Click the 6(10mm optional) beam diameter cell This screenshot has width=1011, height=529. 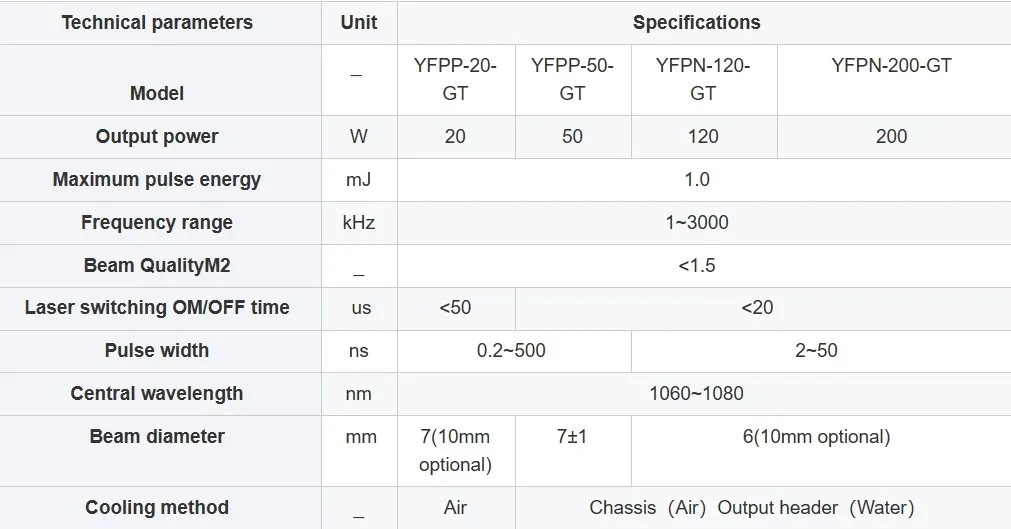816,450
